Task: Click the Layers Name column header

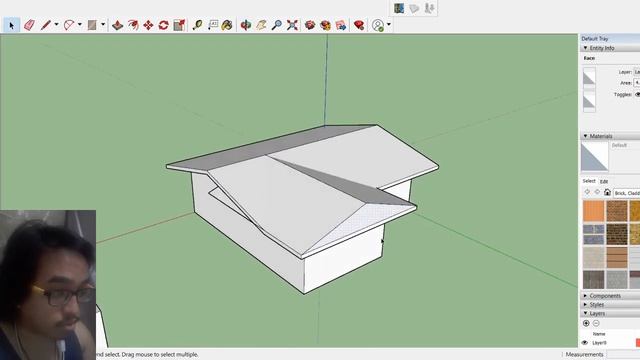Action: (x=599, y=334)
